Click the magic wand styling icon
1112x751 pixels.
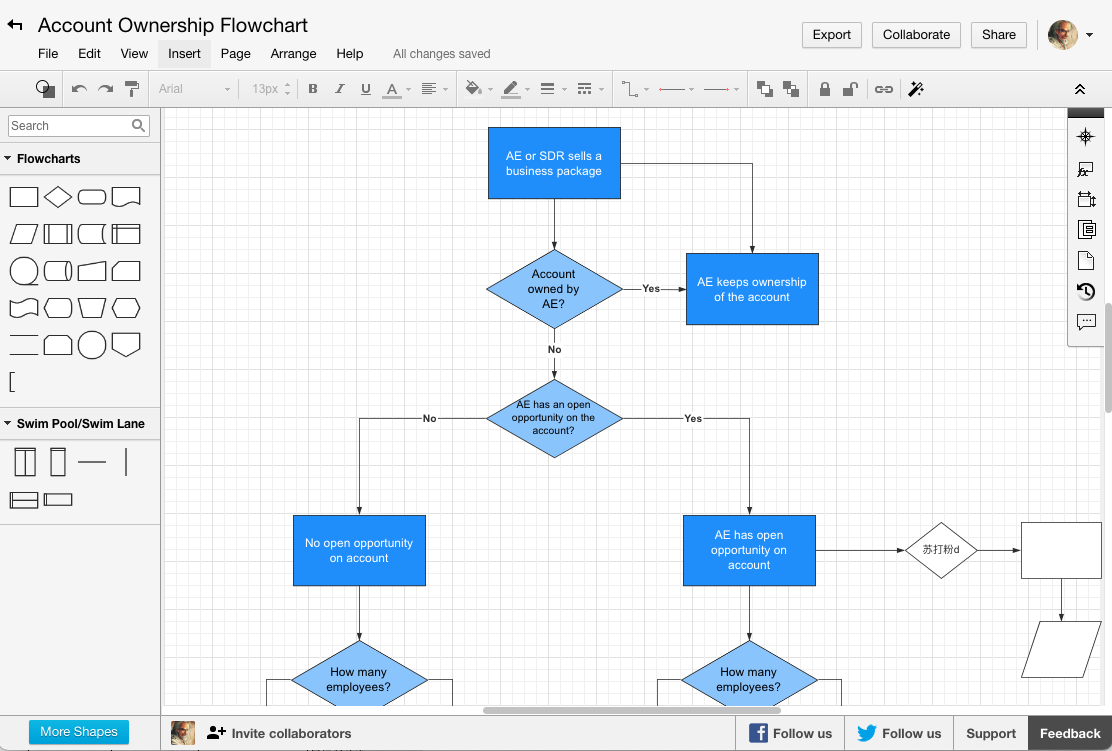(x=915, y=89)
